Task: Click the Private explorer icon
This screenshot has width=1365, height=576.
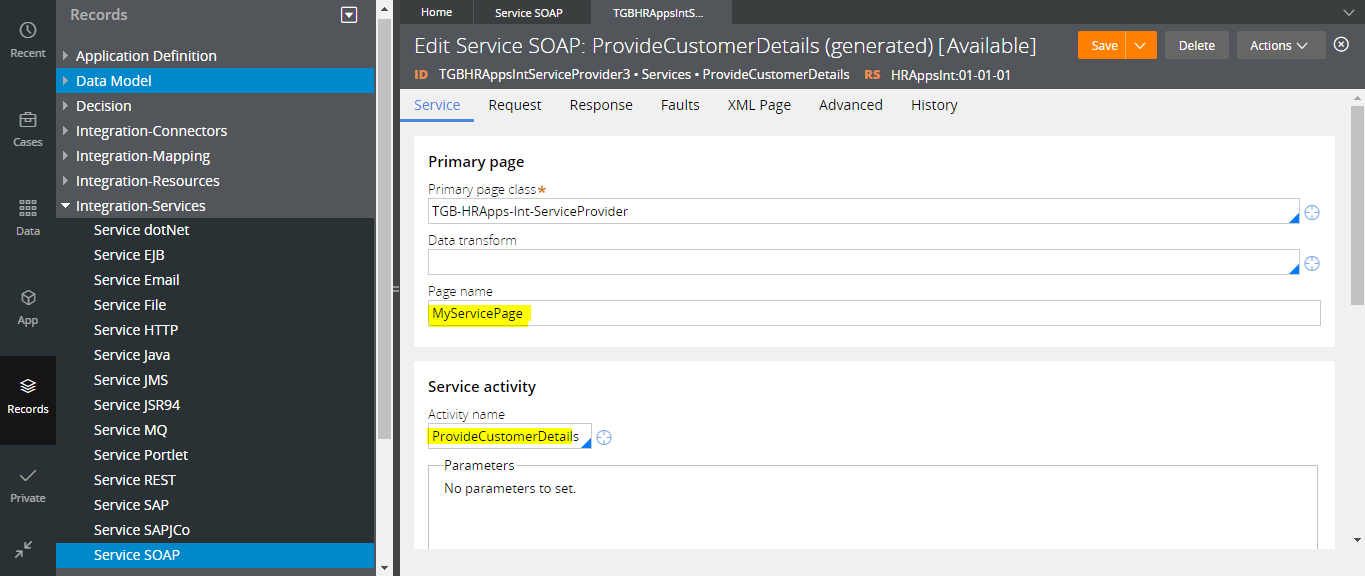Action: coord(27,482)
